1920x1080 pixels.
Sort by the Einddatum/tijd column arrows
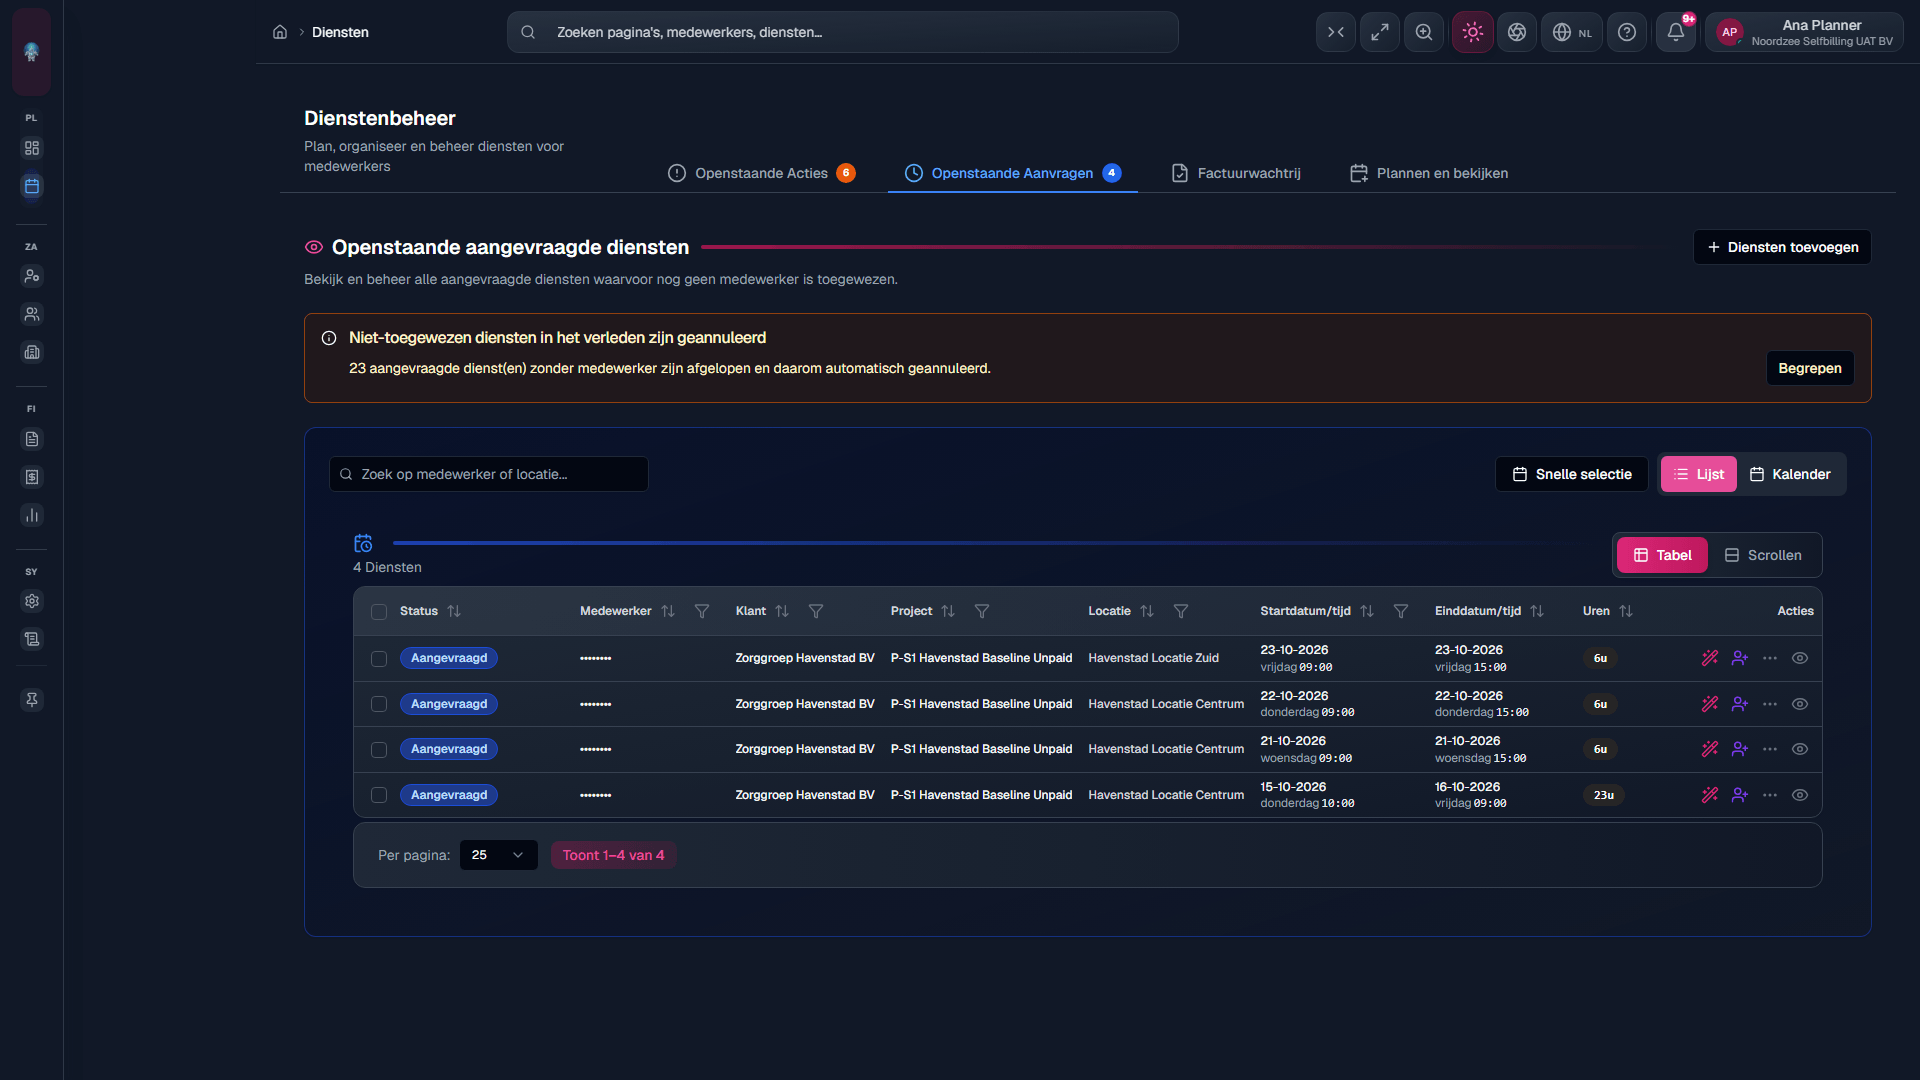pos(1537,611)
